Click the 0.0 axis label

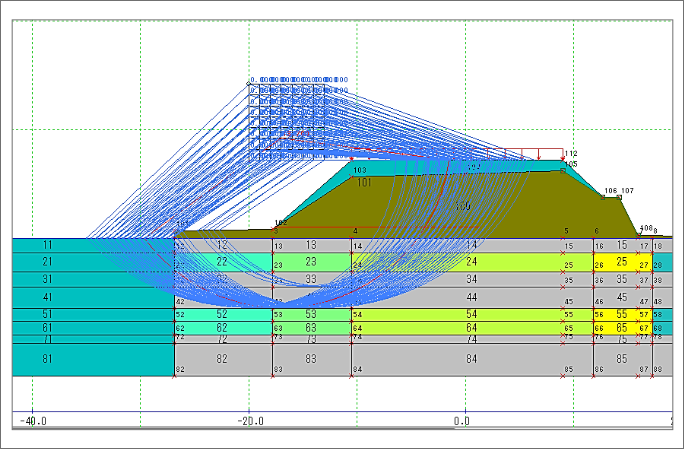462,421
